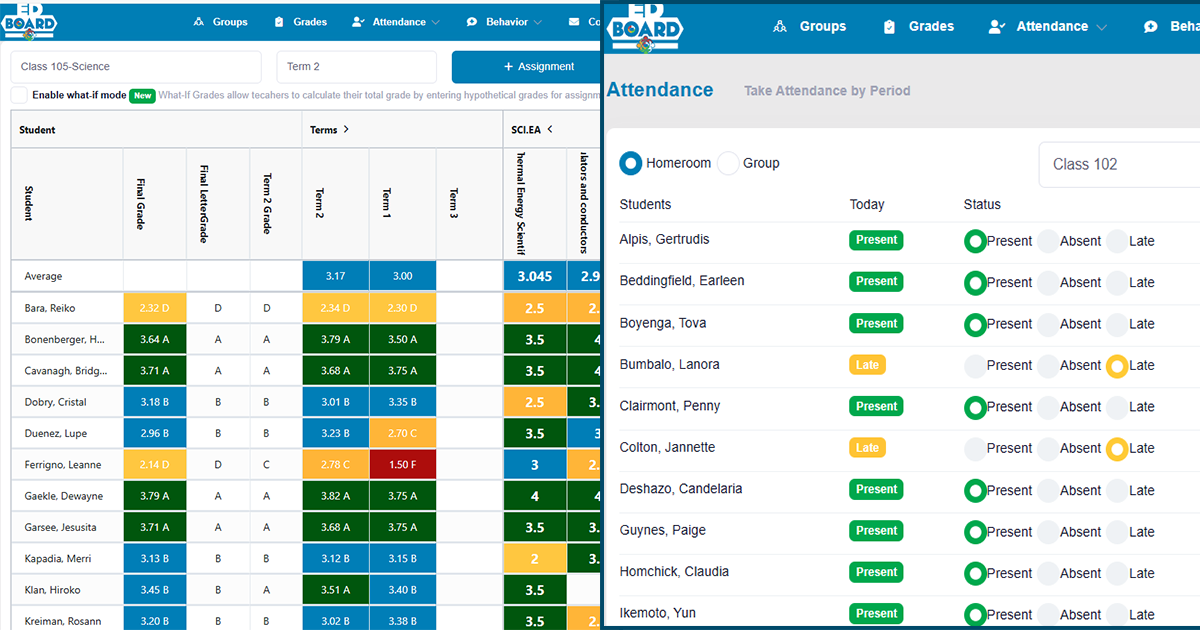Set Bumbalo, Lanora status to Present
1200x630 pixels.
click(975, 366)
